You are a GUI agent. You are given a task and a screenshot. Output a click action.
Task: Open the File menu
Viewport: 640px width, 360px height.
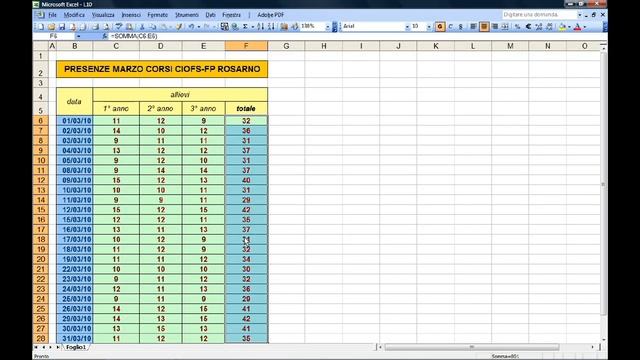pyautogui.click(x=53, y=15)
